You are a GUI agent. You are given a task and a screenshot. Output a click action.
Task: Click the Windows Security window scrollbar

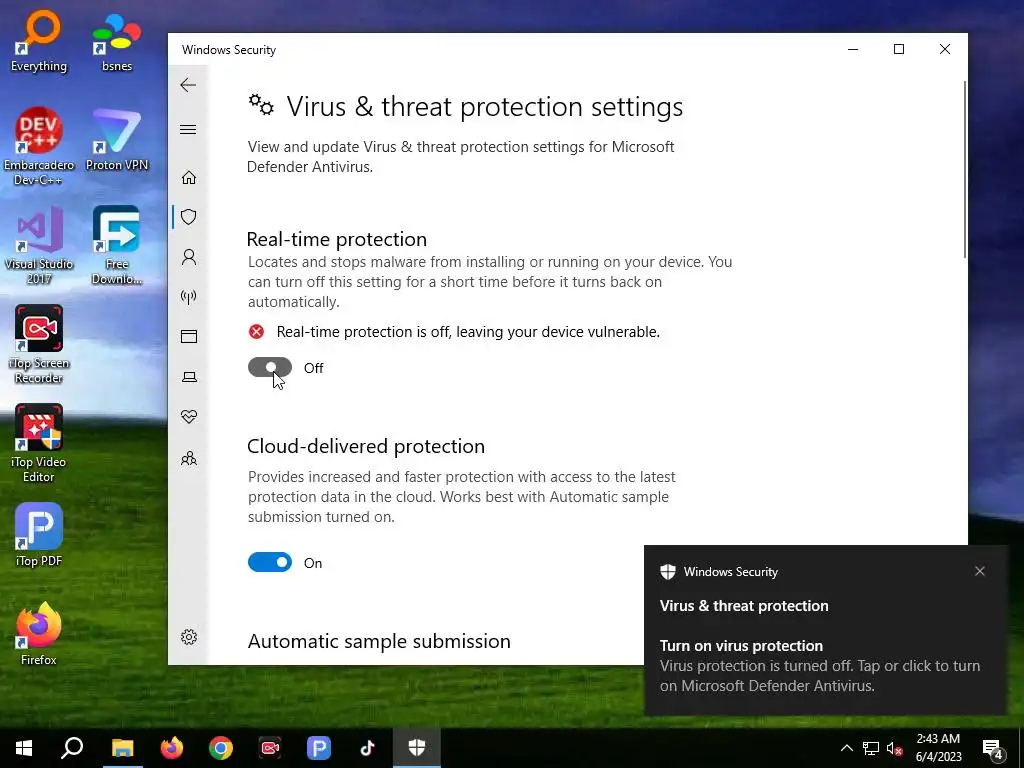(x=965, y=170)
